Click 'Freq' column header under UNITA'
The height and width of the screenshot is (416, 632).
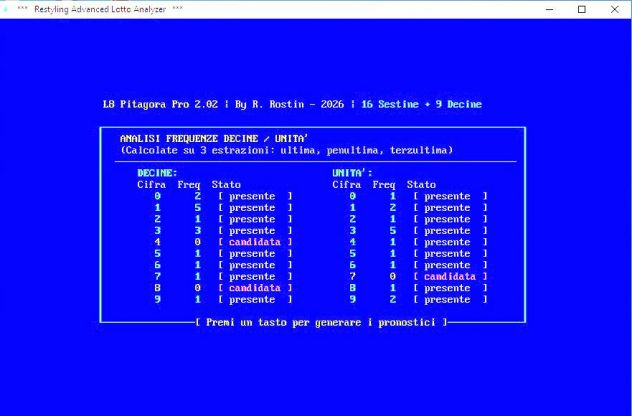pos(384,185)
